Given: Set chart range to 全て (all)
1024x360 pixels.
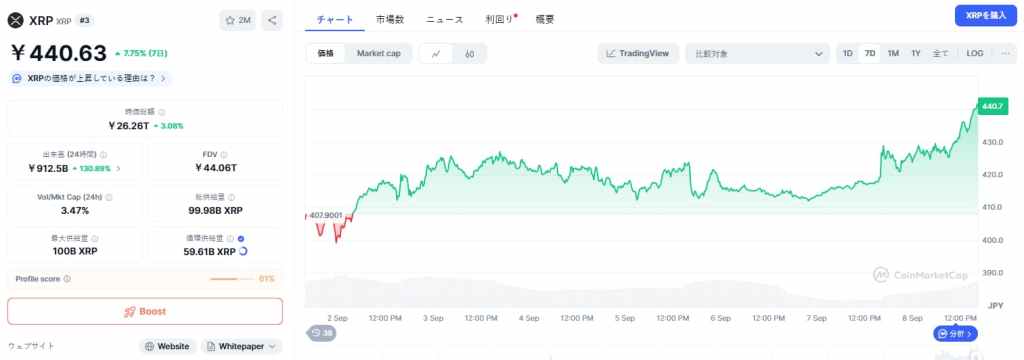Looking at the screenshot, I should click(940, 54).
